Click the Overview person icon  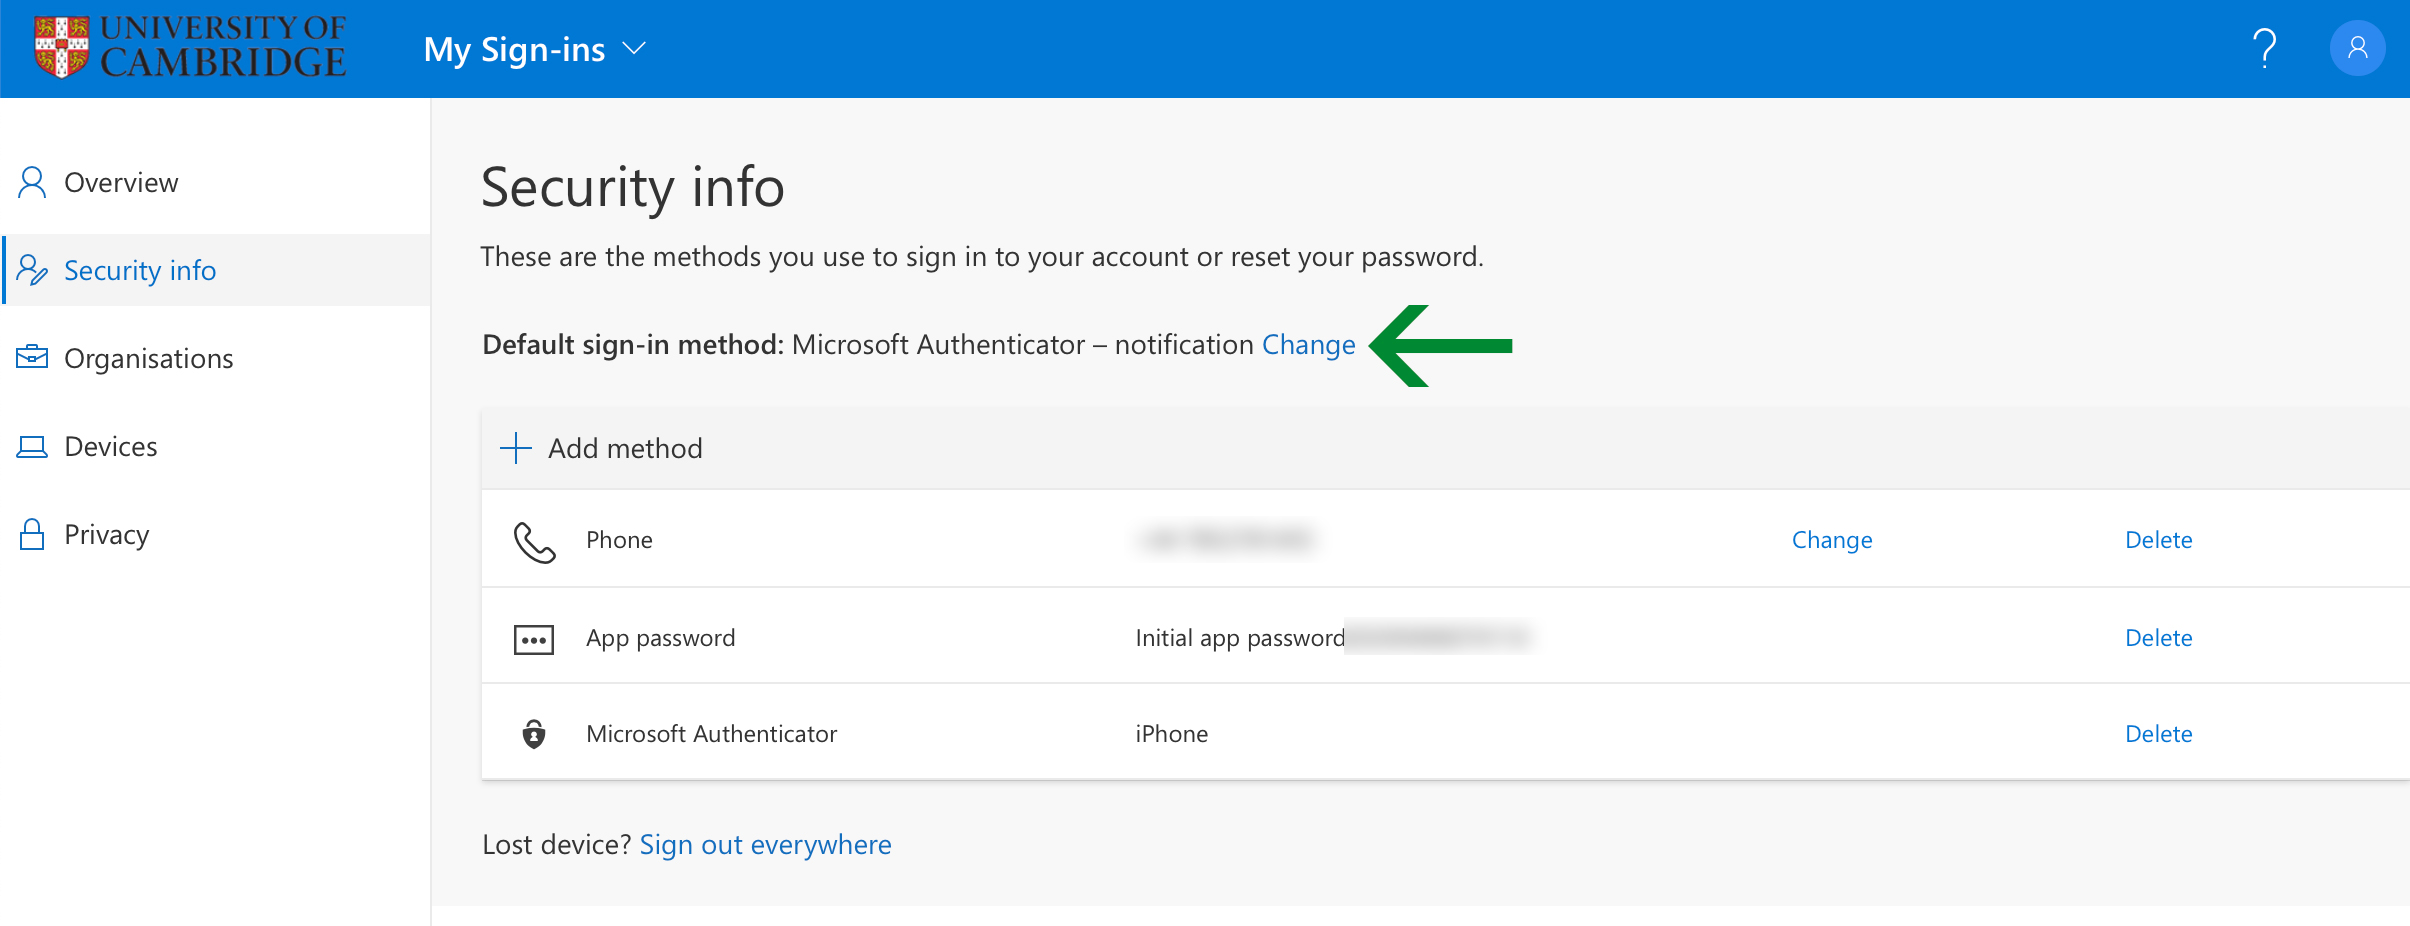tap(32, 182)
